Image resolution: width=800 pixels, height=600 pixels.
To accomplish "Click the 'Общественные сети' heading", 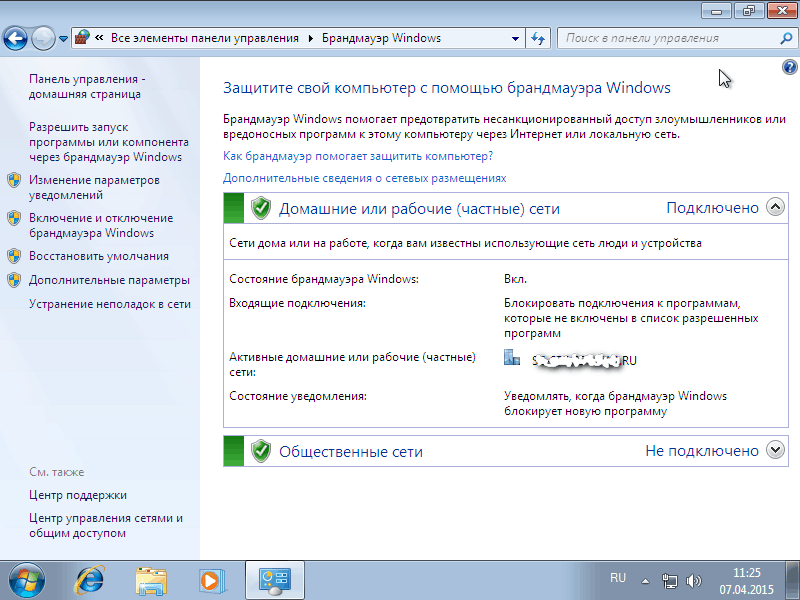I will 351,452.
